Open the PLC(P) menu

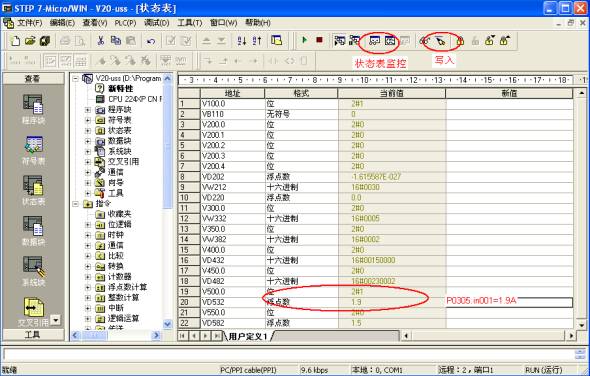[125, 23]
